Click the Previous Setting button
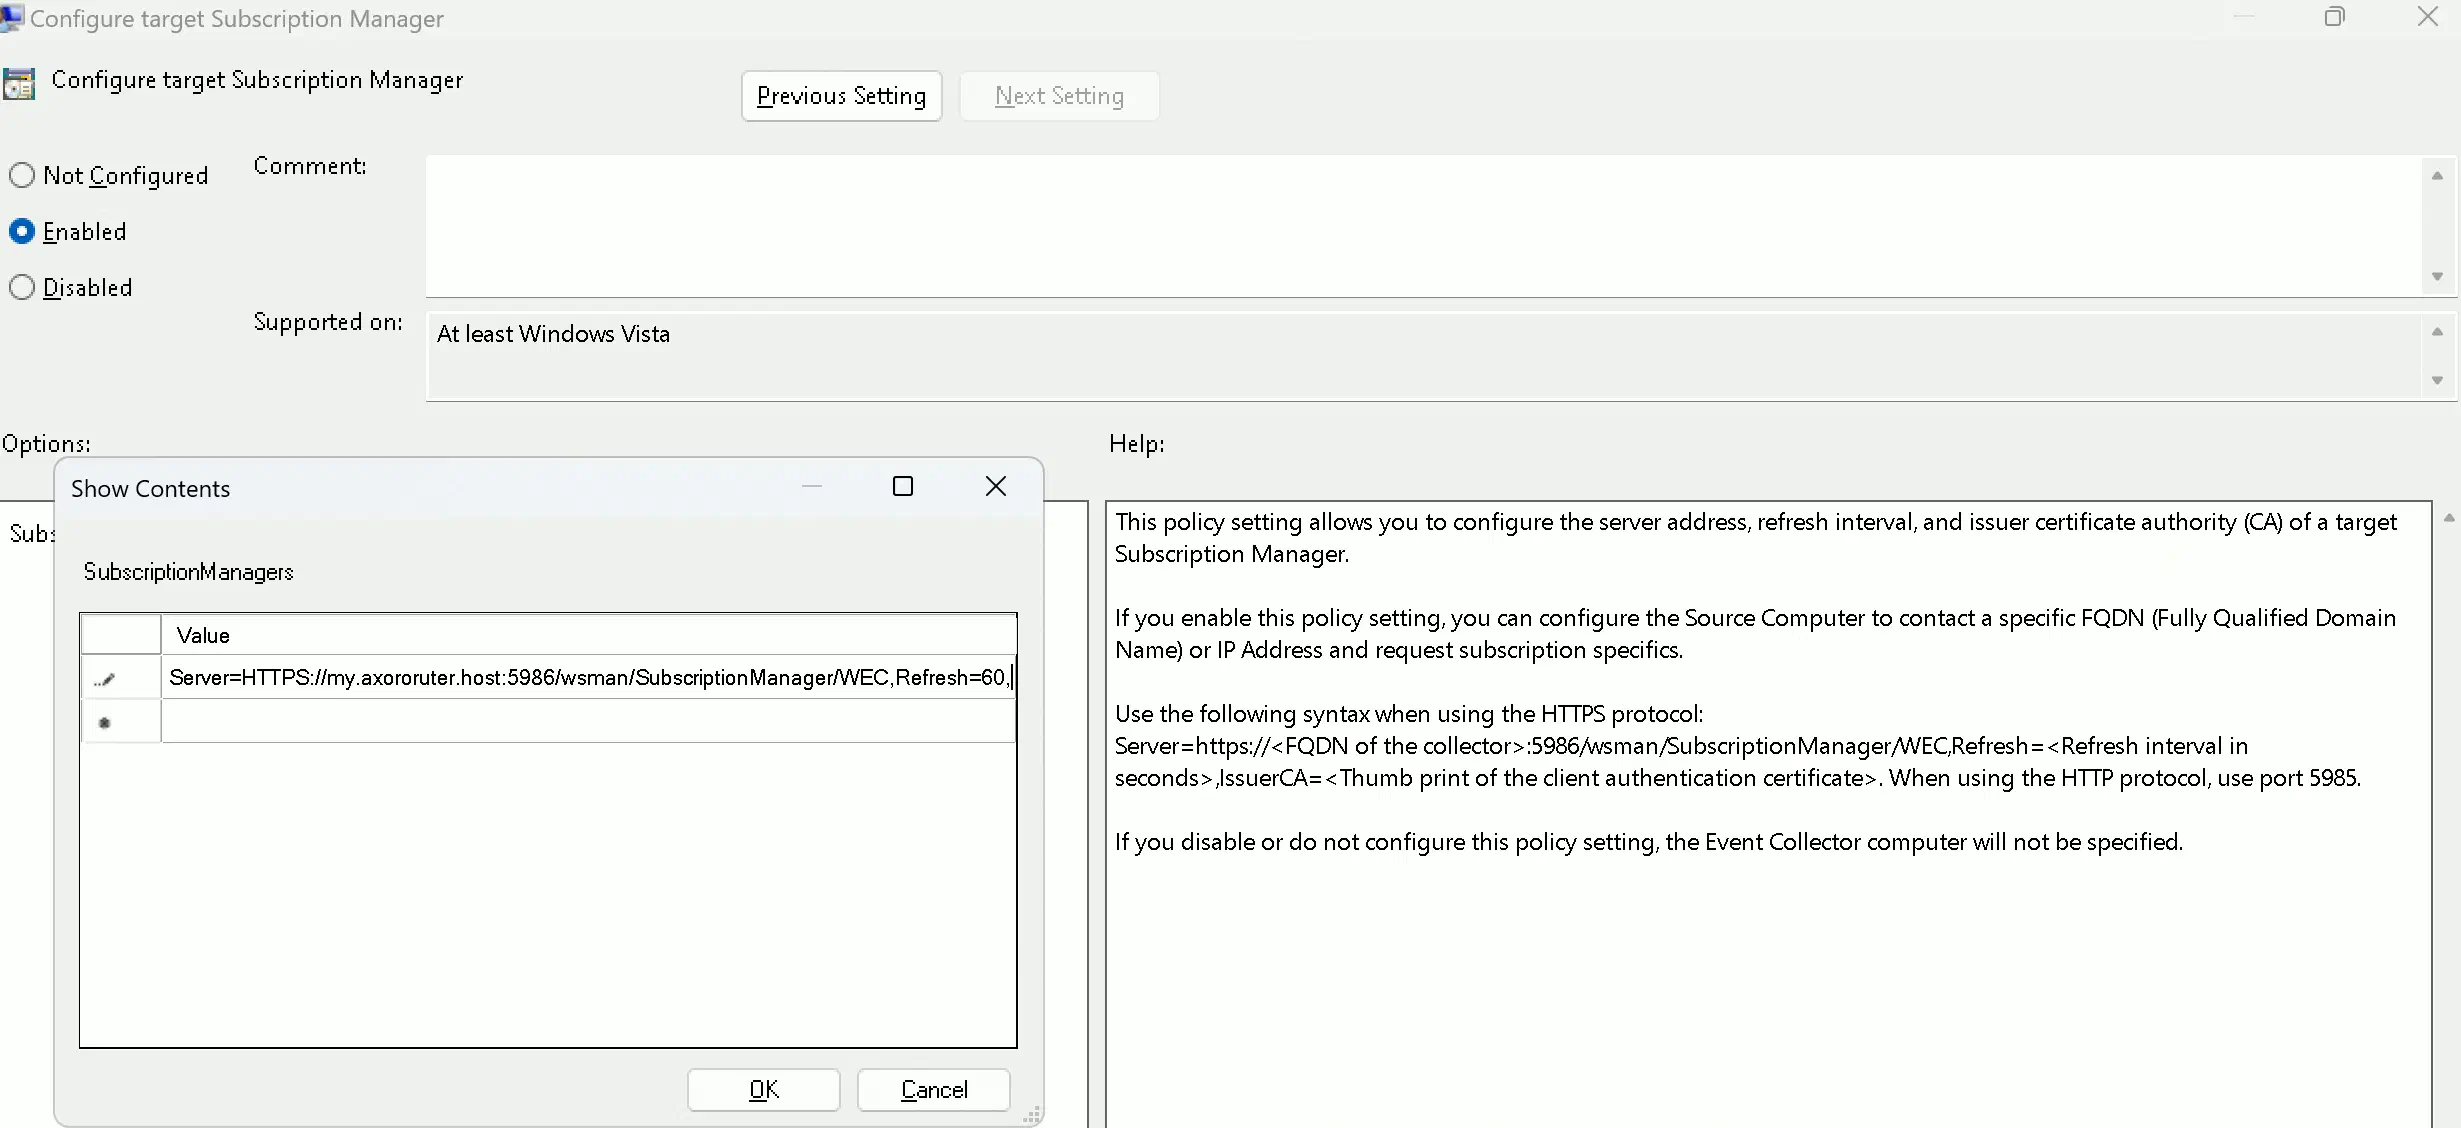 [841, 96]
